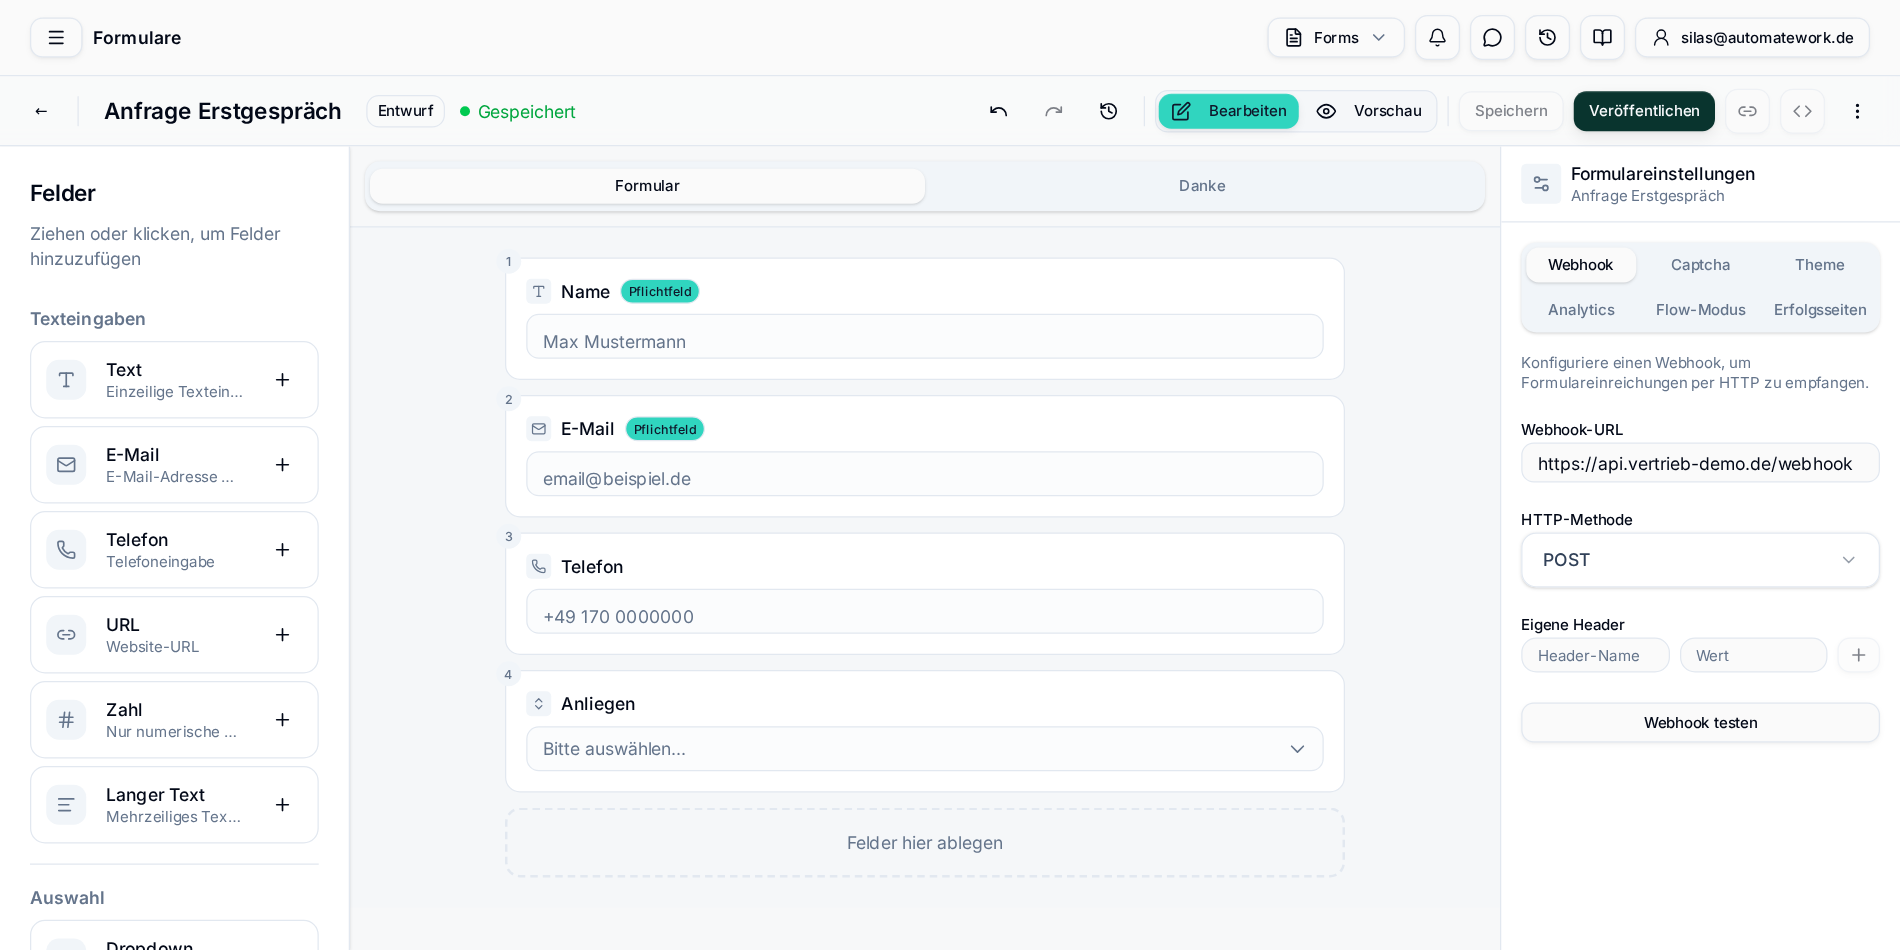Add a Telefon field with plus
The height and width of the screenshot is (950, 1900).
click(283, 550)
